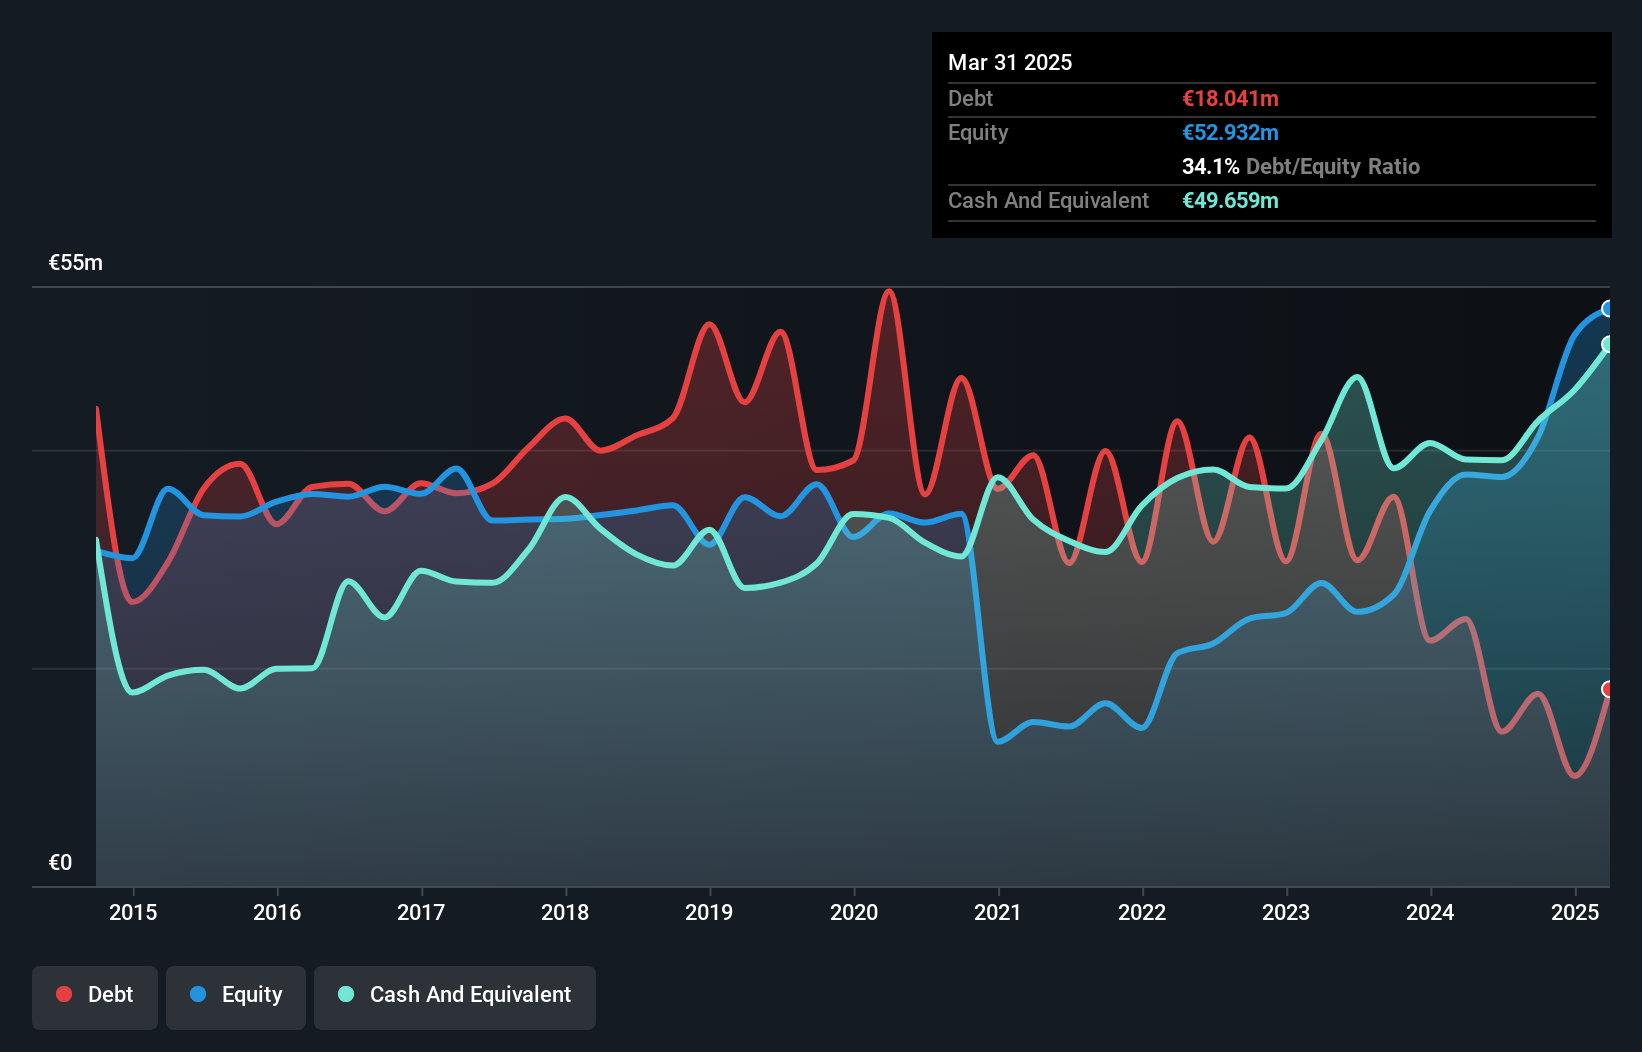Click the 2019 x-axis label

[x=709, y=912]
